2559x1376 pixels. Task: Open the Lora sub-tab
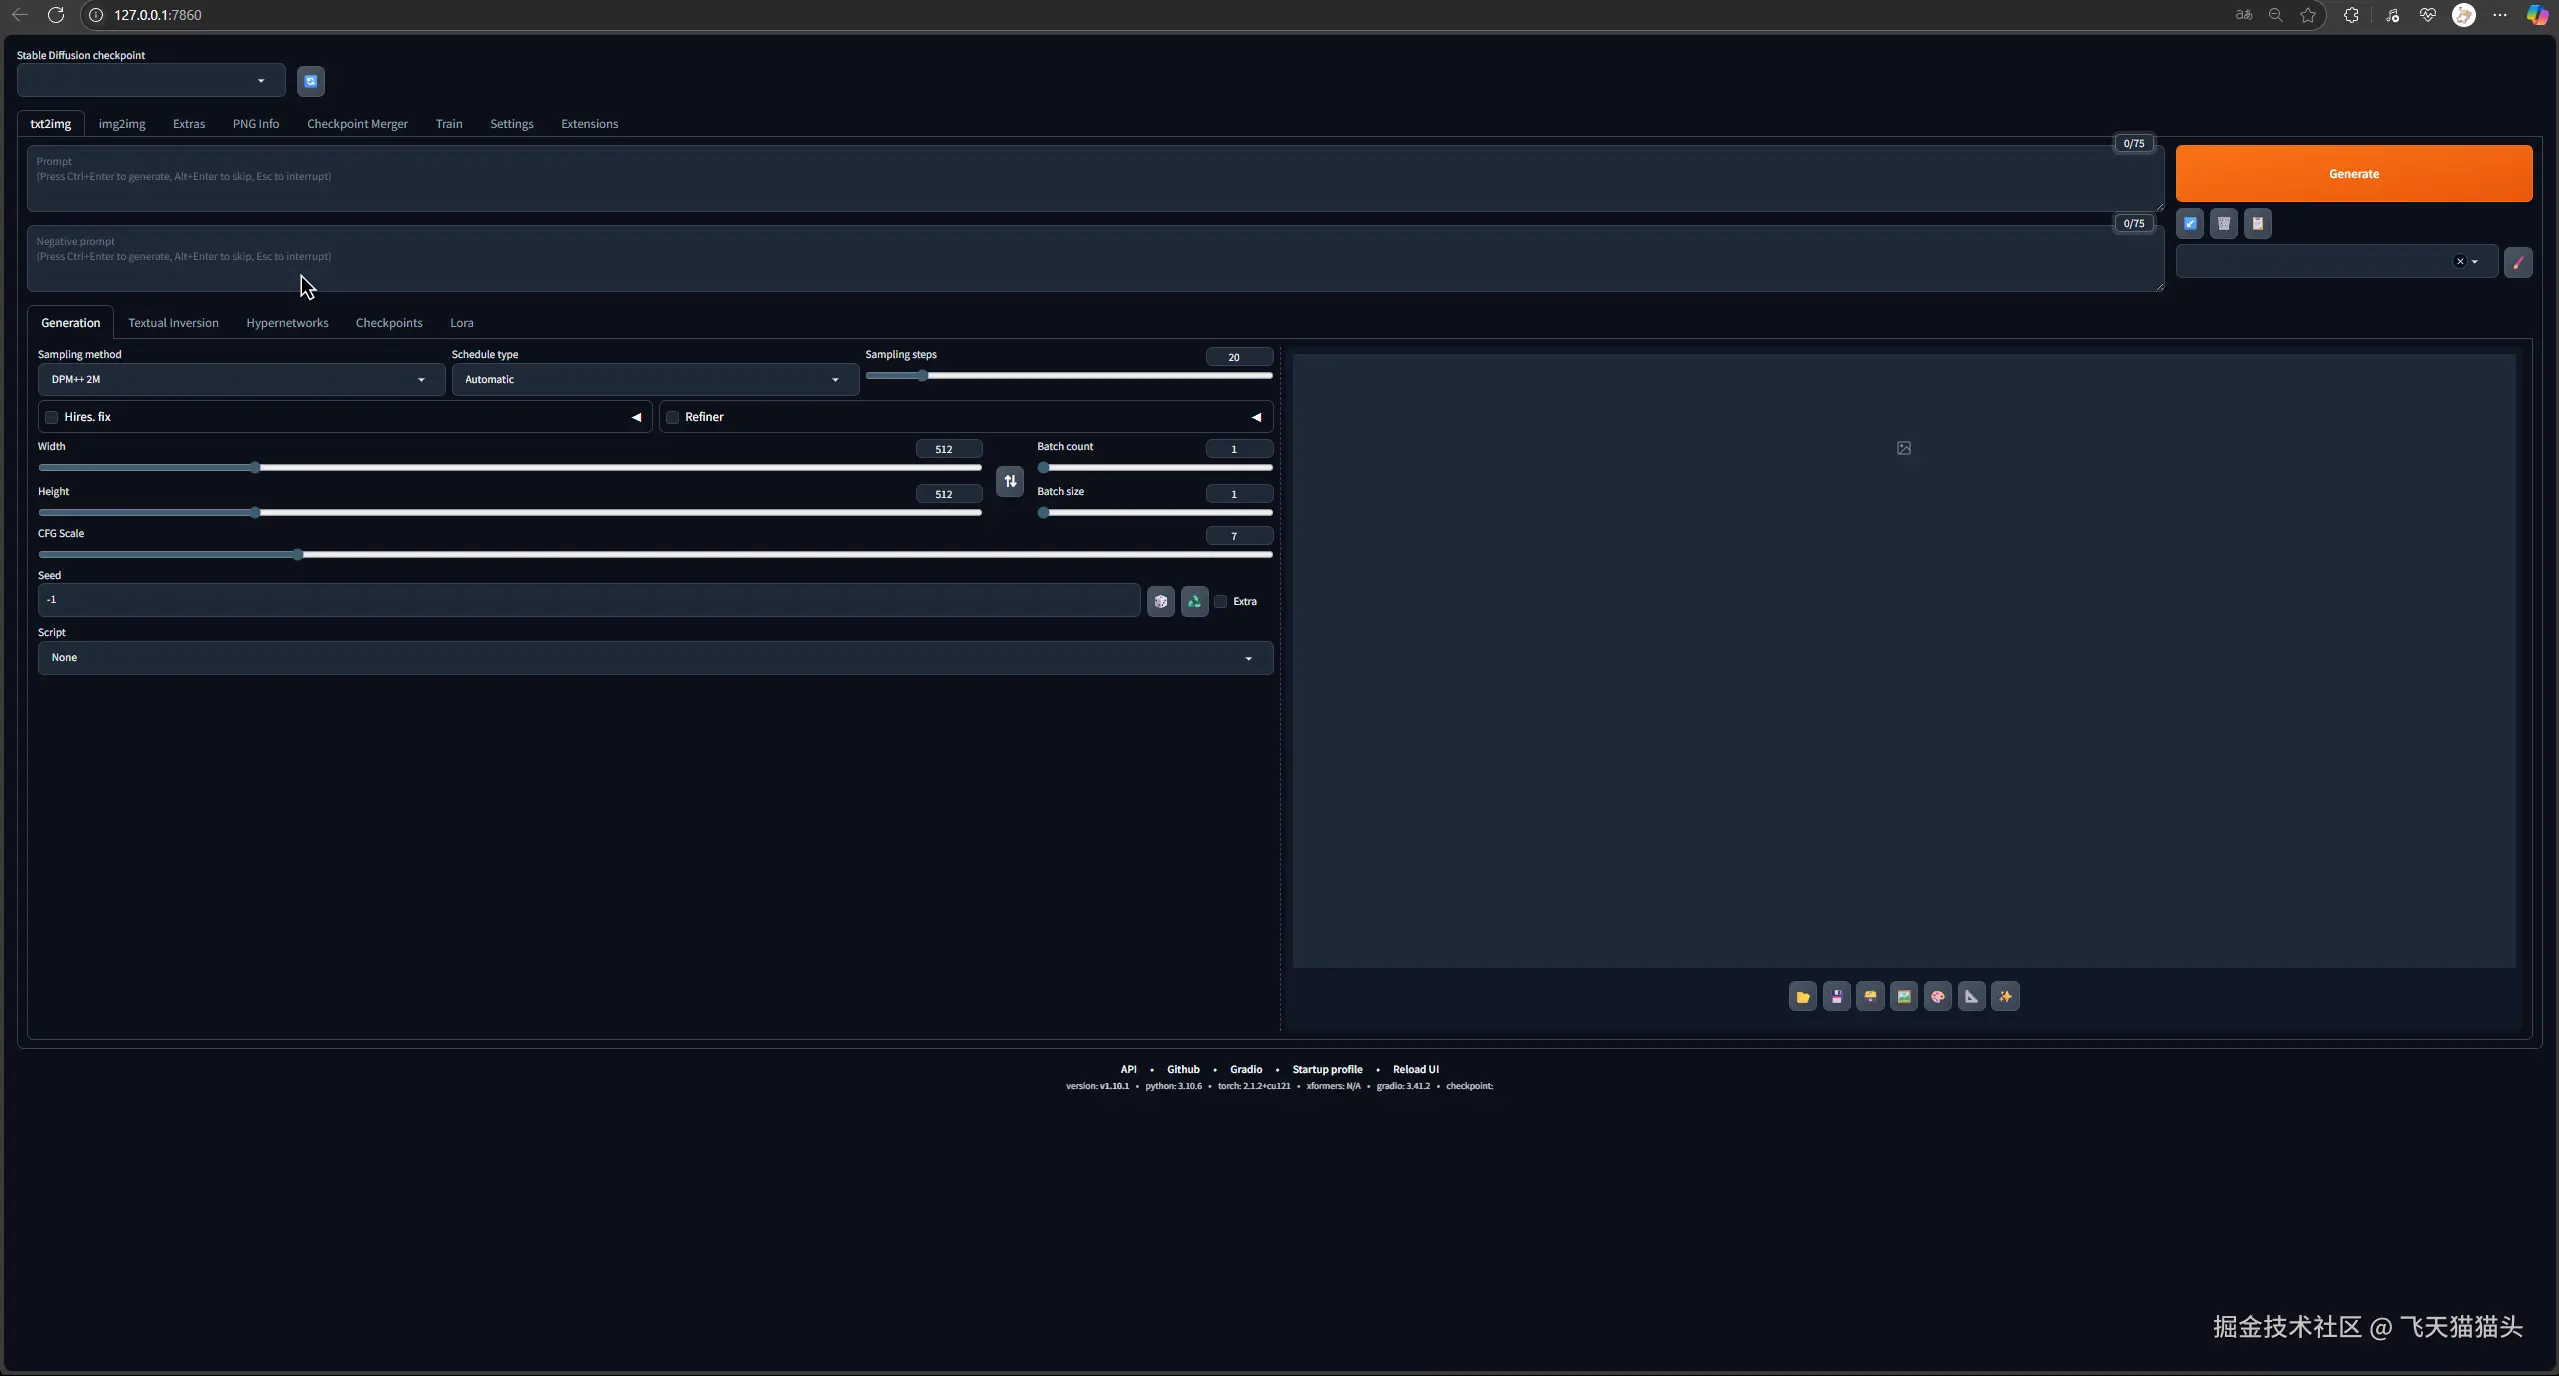[x=462, y=323]
